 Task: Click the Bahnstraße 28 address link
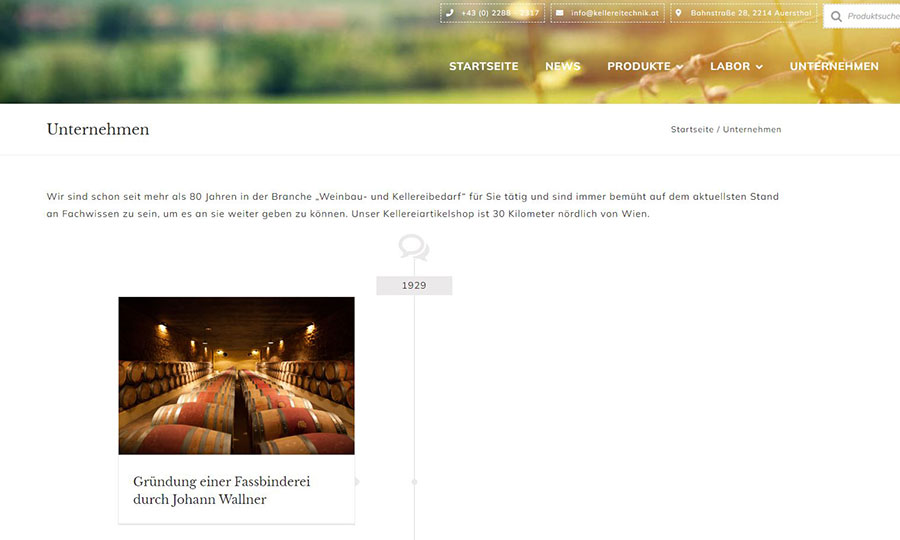pyautogui.click(x=751, y=13)
